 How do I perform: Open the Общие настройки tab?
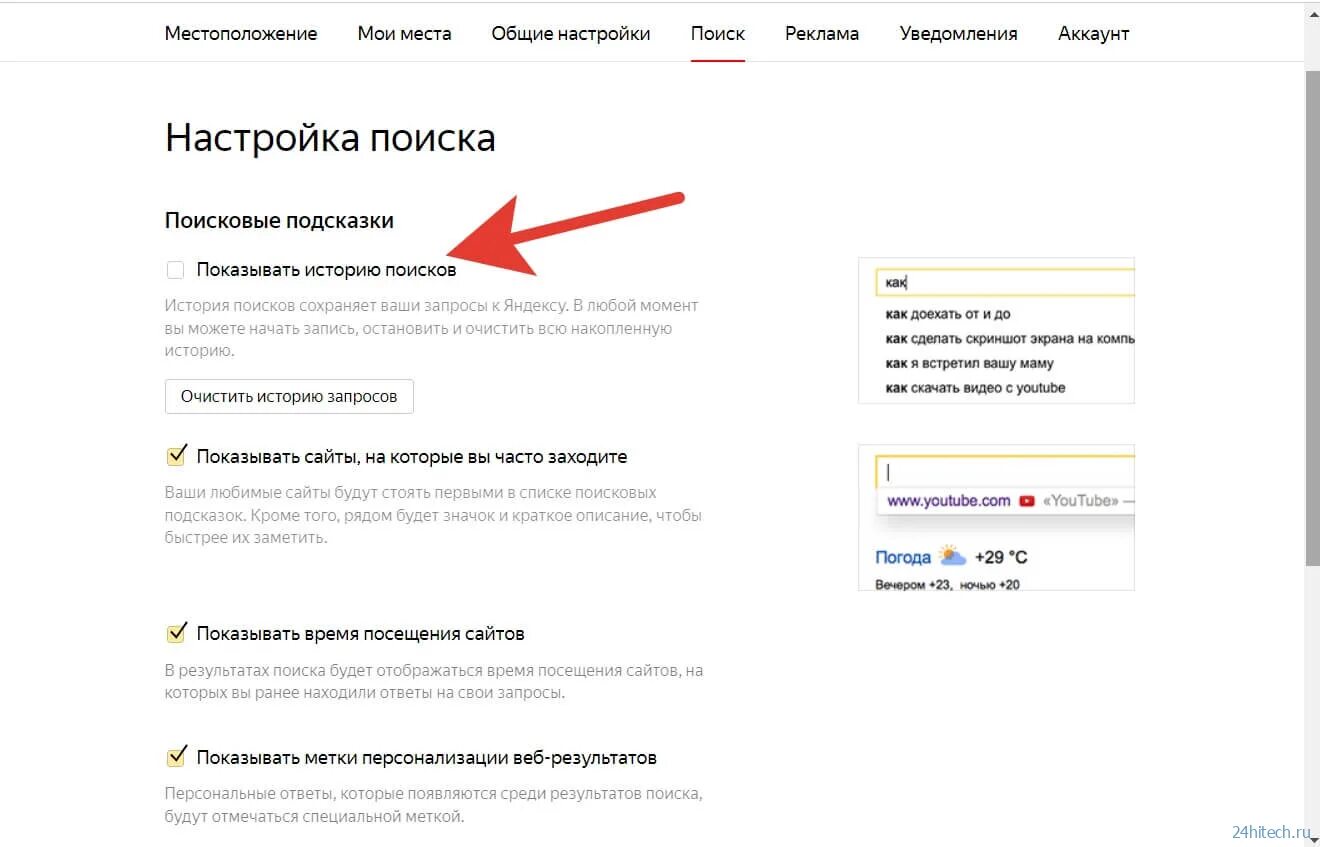point(571,33)
